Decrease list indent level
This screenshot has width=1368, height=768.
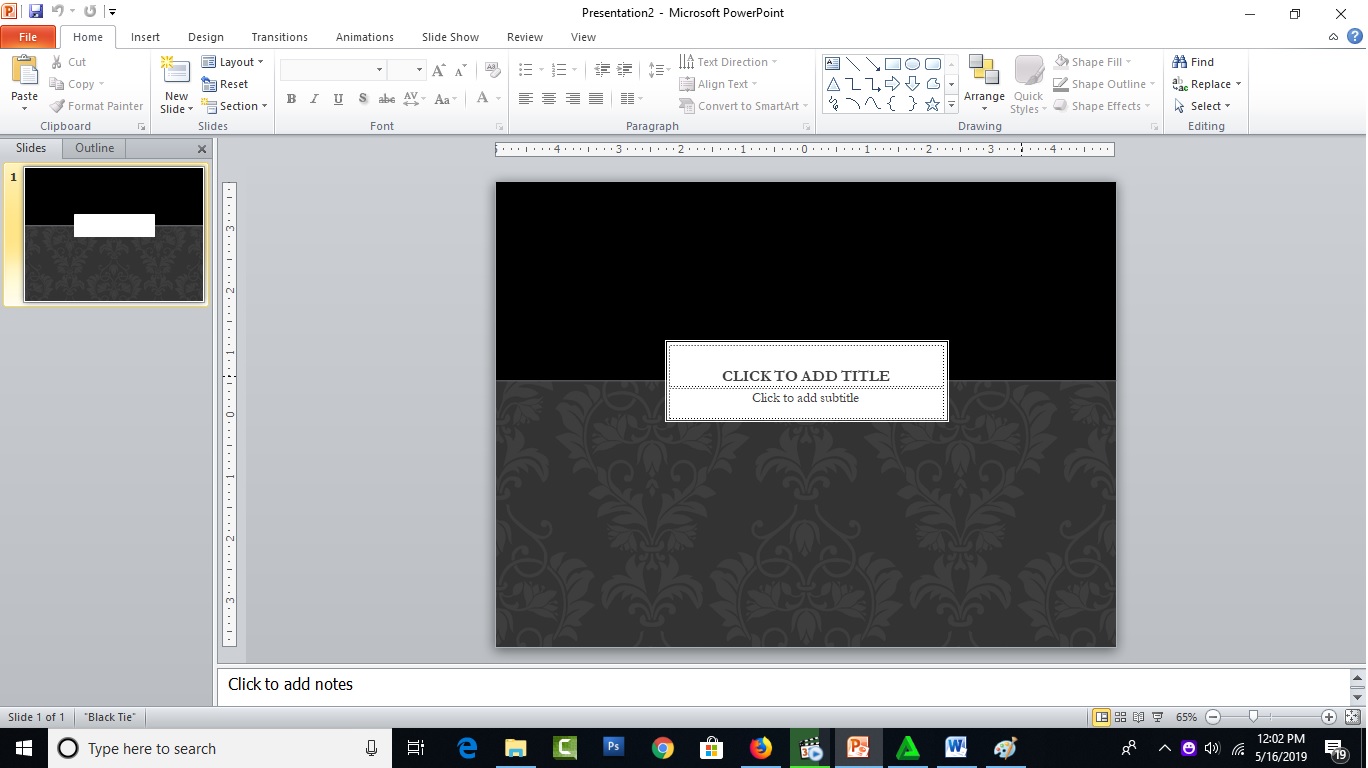[x=602, y=70]
